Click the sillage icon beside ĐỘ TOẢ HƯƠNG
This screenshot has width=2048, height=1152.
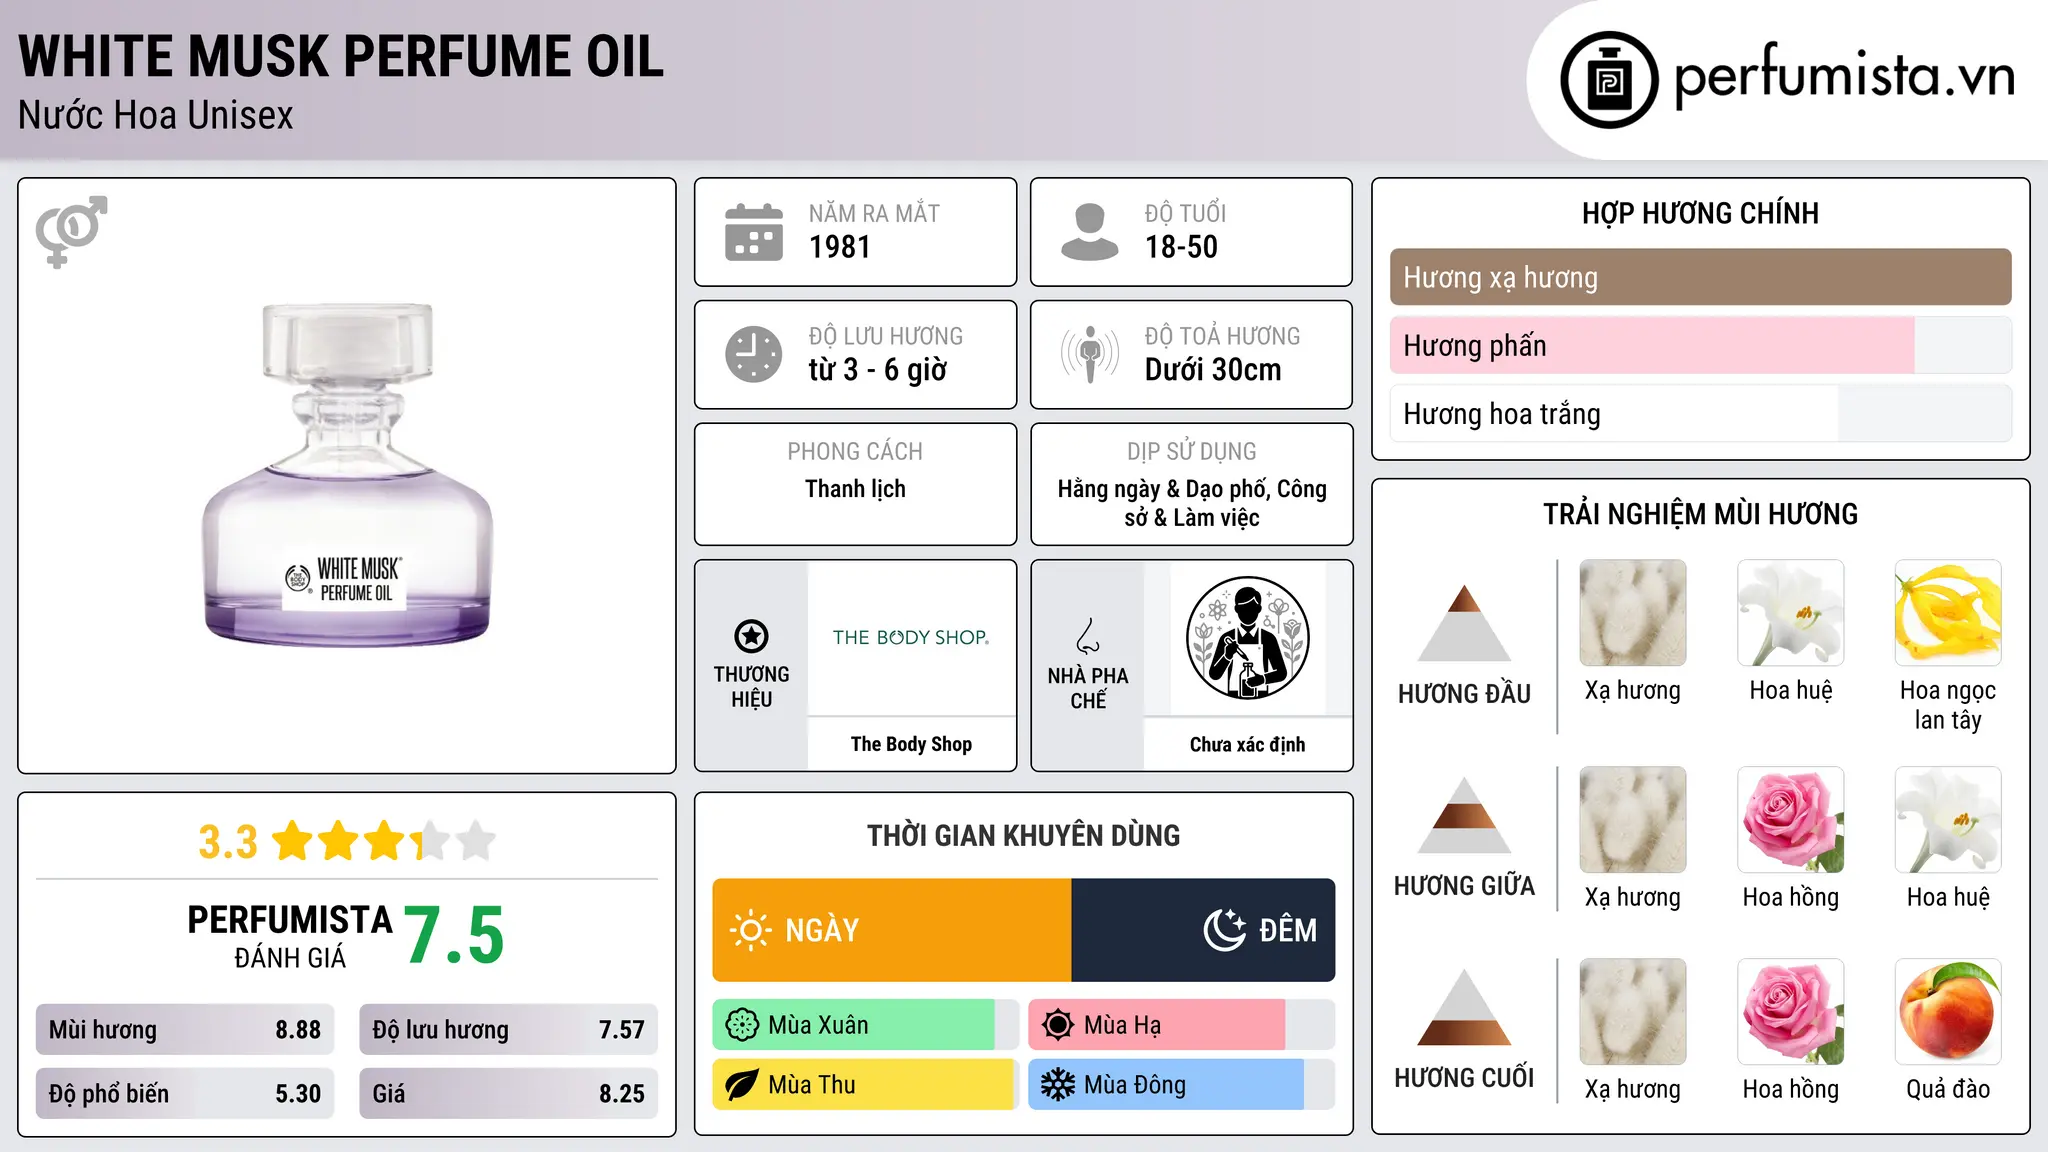(1090, 354)
